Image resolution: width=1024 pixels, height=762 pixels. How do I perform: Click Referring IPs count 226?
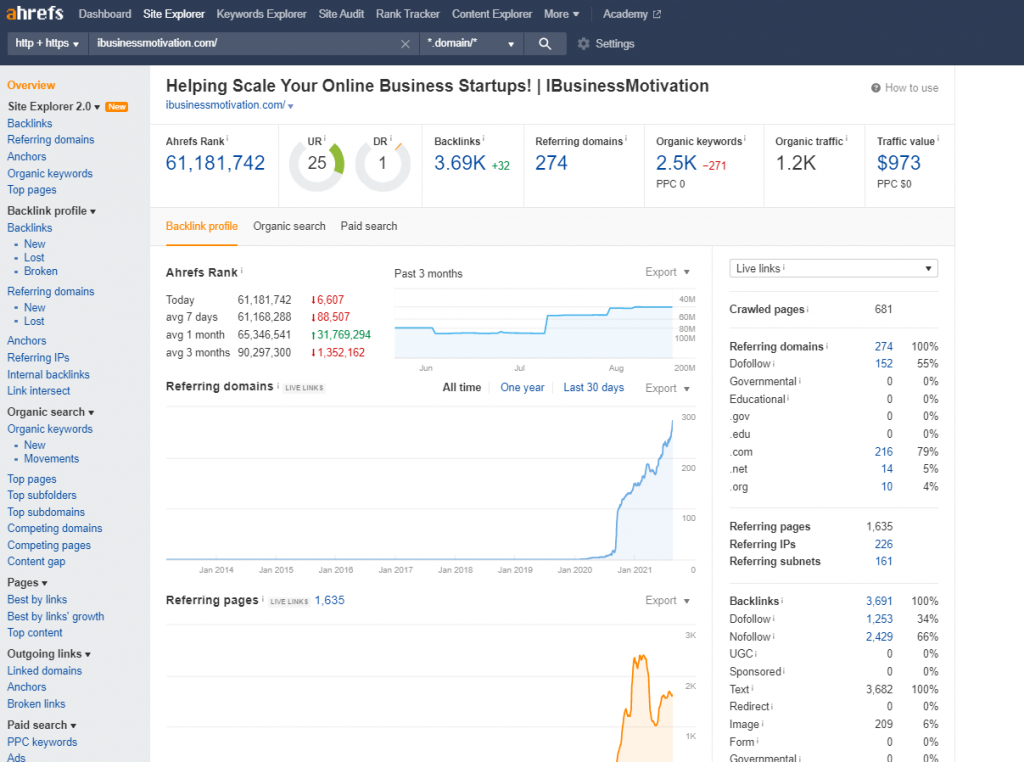coord(884,544)
